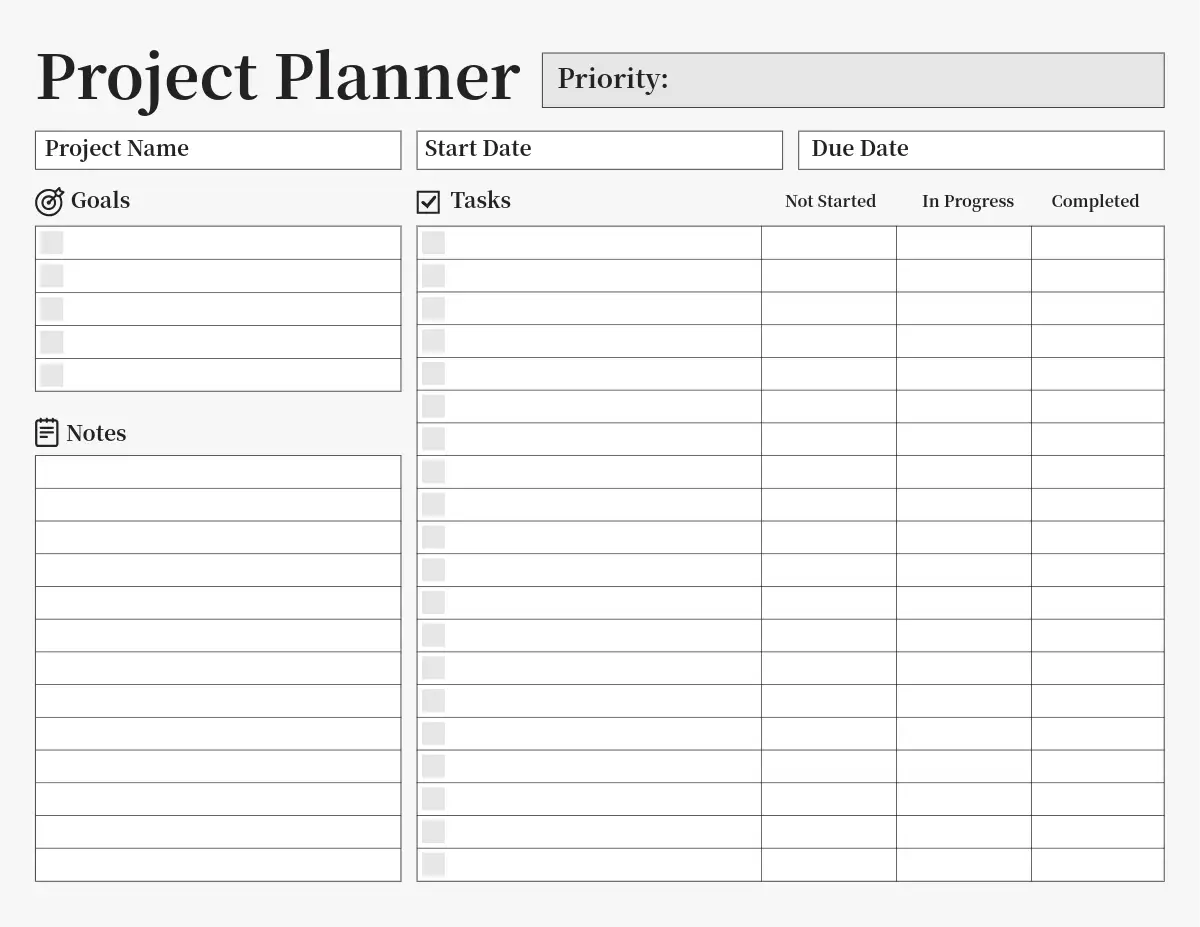Click the first Notes line
Screen dimensions: 1200x927
click(x=218, y=472)
